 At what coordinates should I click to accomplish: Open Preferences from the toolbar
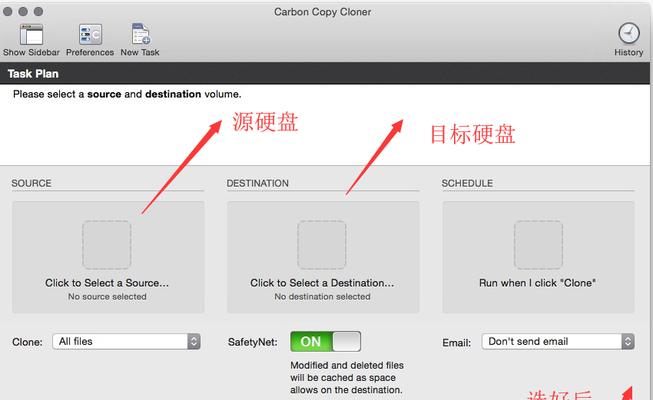(90, 35)
